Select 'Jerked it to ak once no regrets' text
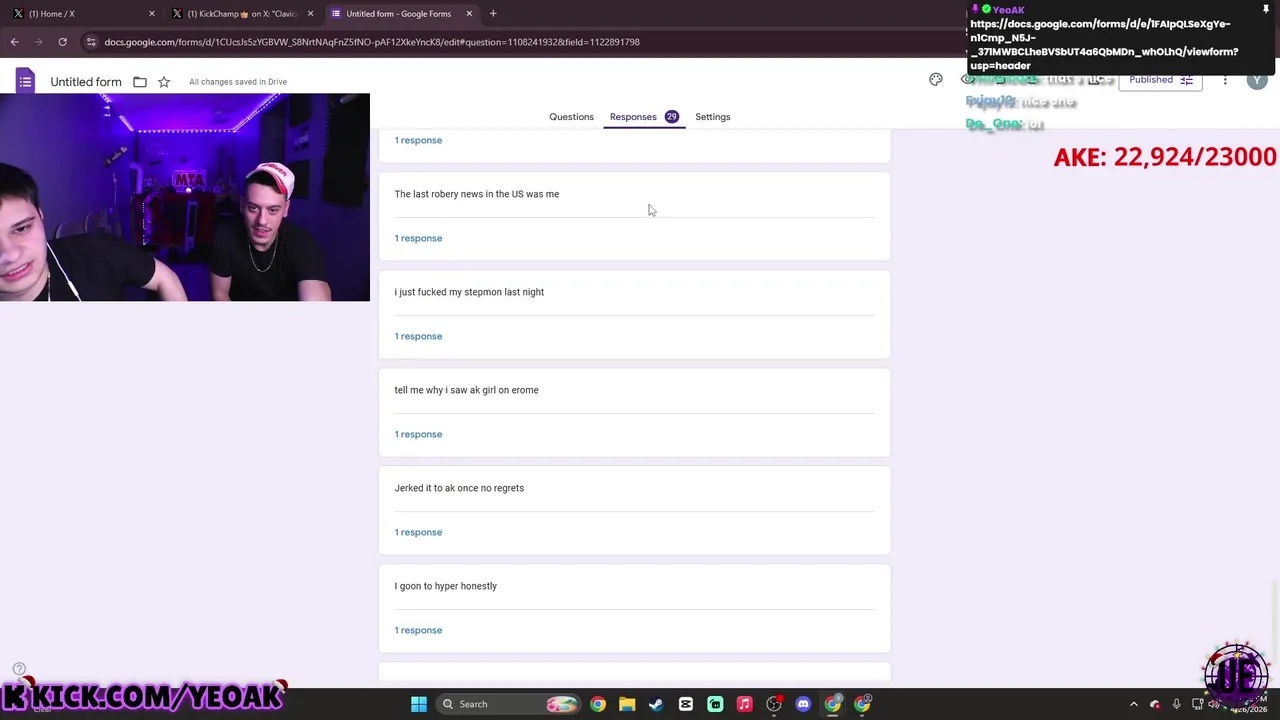Screen dimensions: 1280x720 [x=459, y=488]
